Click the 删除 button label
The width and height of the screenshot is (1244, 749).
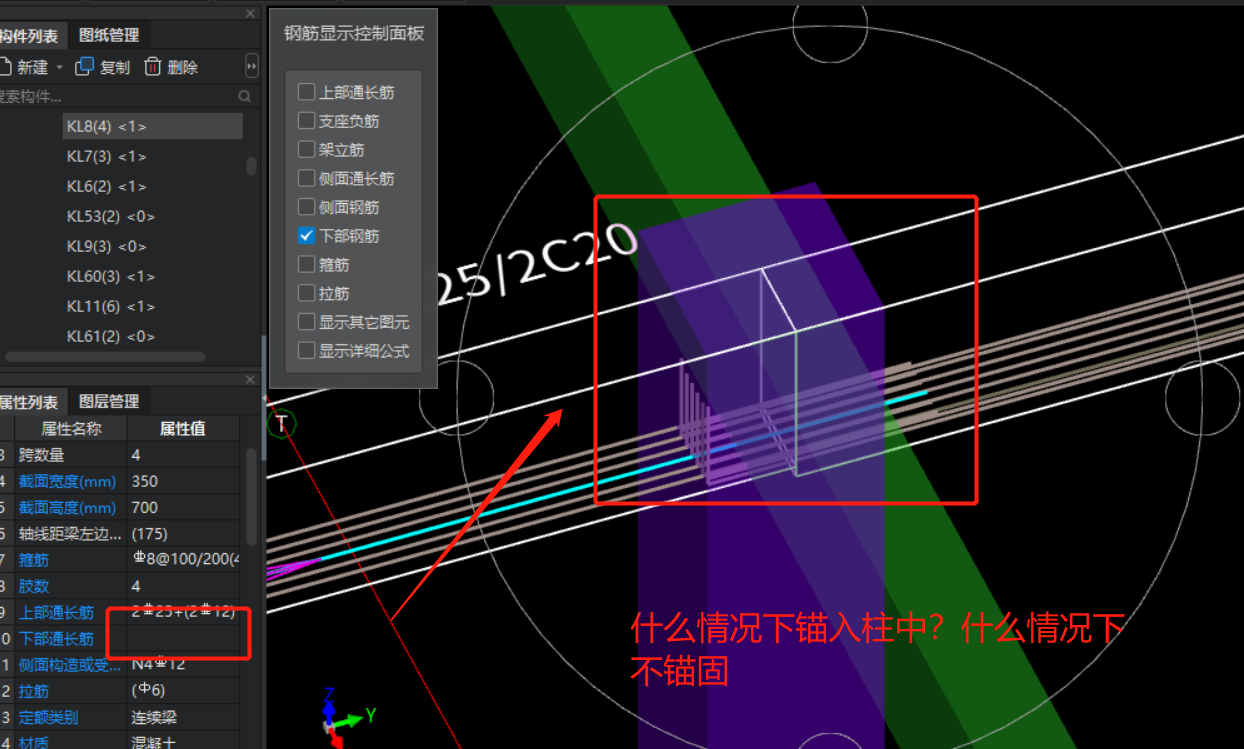183,67
